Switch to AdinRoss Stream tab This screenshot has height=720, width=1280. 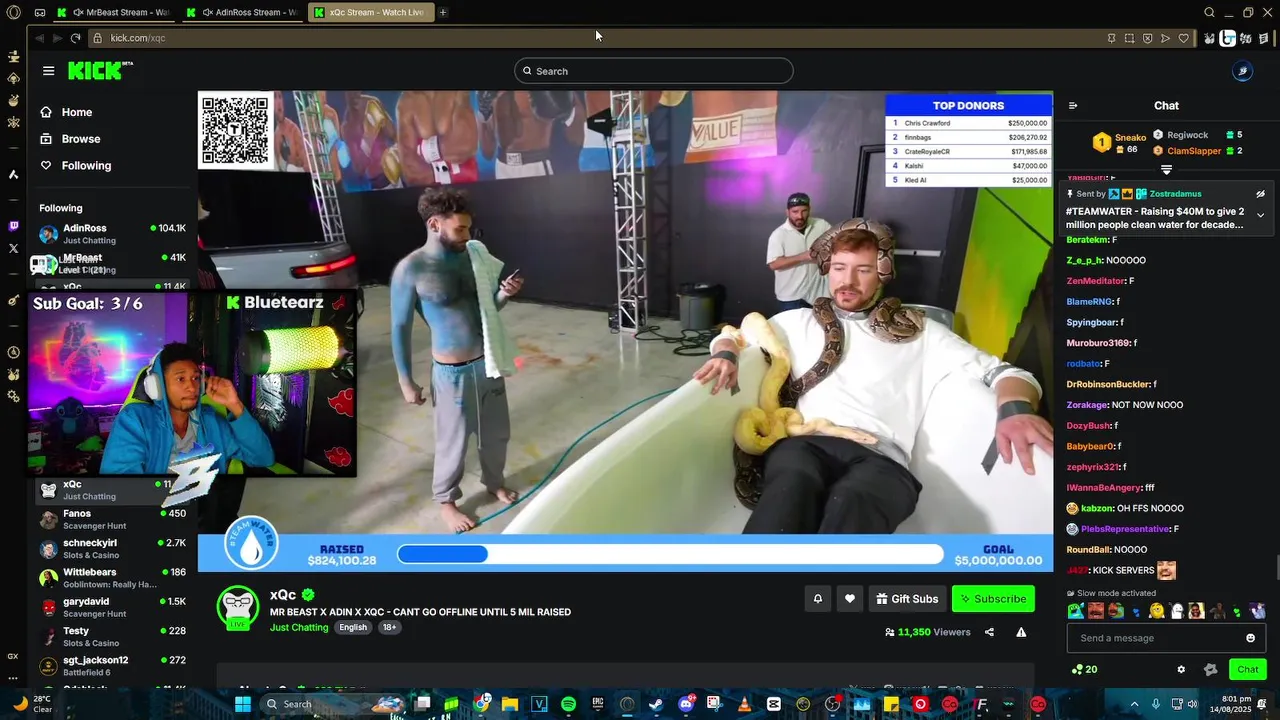[246, 12]
